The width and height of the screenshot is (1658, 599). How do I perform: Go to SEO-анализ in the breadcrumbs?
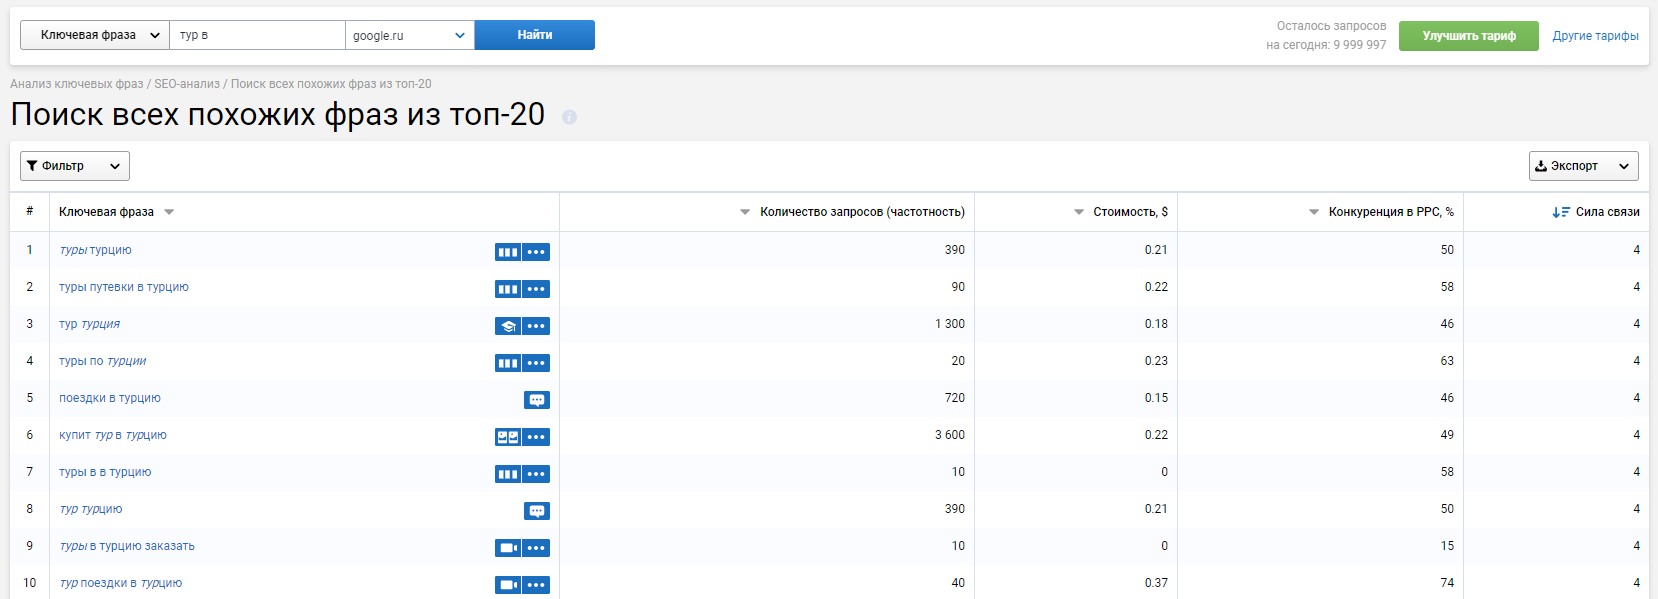[187, 84]
